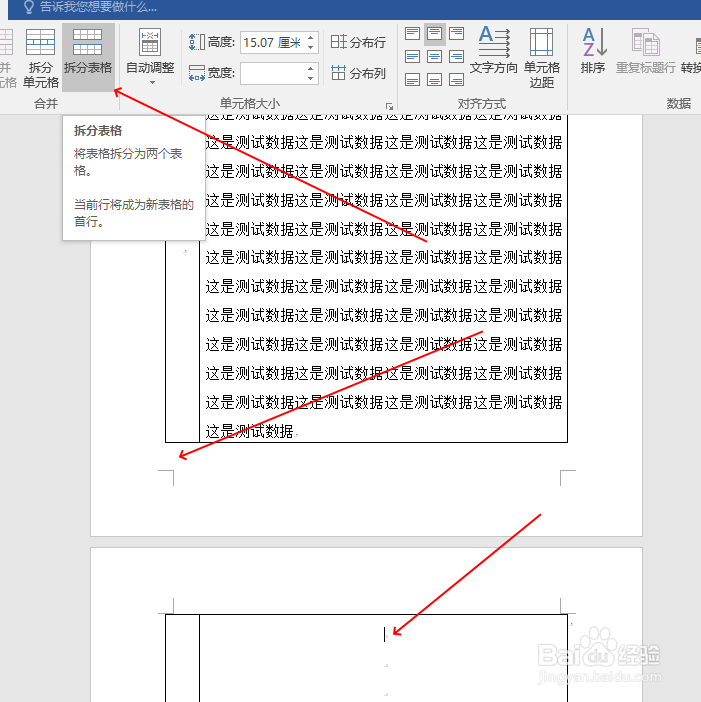Screen dimensions: 701x702
Task: Select Align Top Left
Action: [412, 34]
